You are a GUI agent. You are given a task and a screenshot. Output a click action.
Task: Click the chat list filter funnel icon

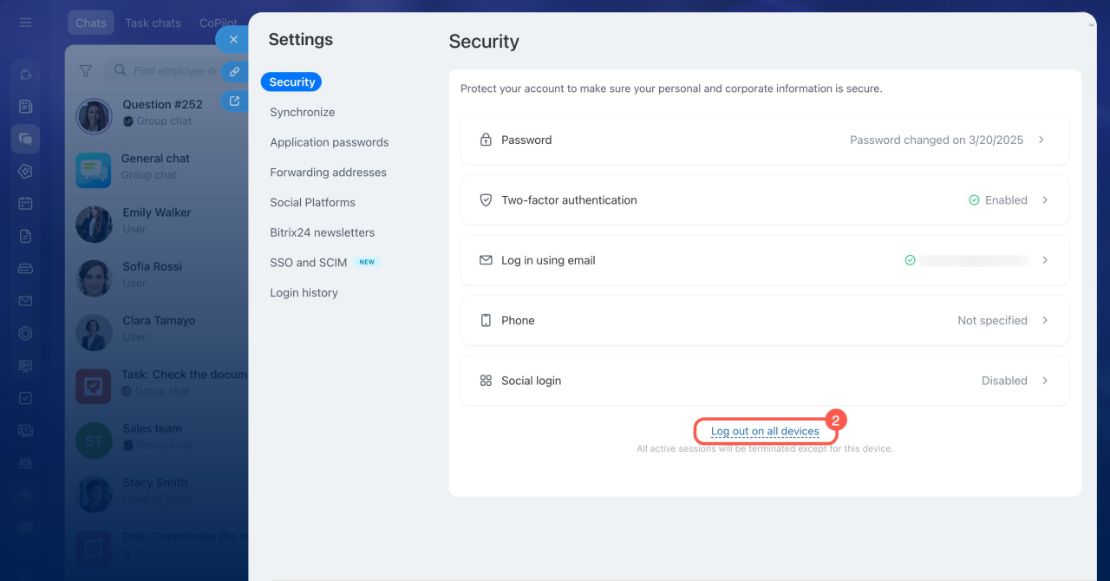(86, 71)
